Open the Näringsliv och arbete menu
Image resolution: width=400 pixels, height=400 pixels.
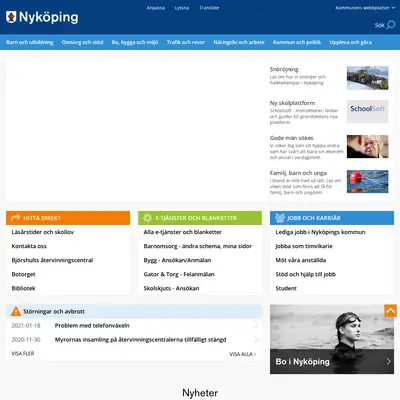[239, 42]
